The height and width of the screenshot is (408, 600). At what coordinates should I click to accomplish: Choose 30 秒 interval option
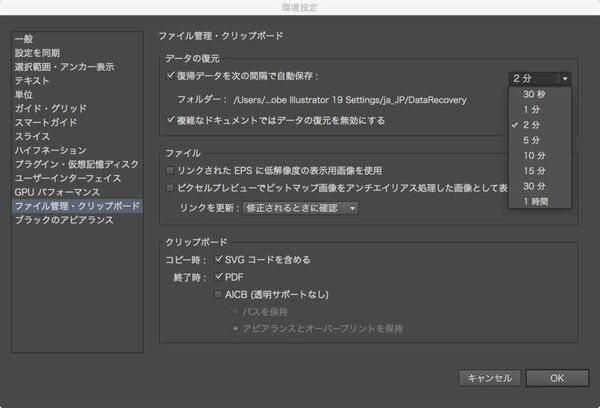tap(540, 94)
